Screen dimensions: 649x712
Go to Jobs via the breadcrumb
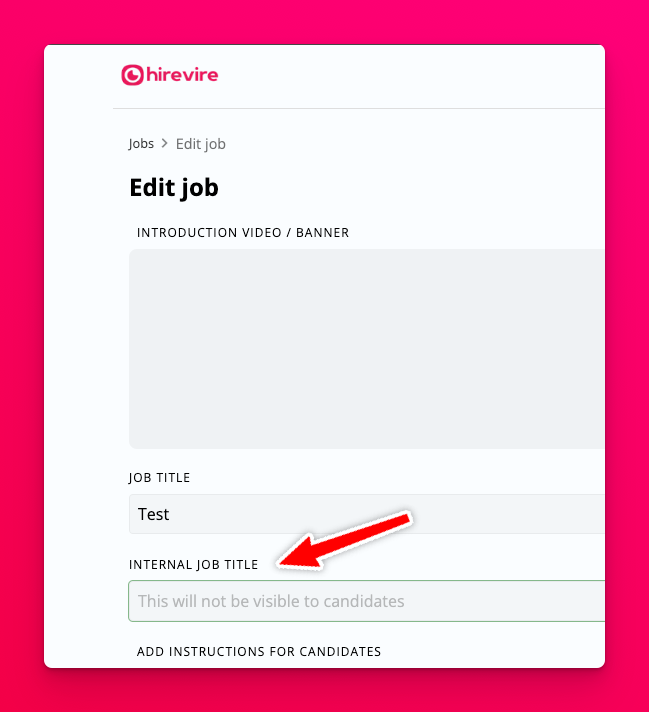pyautogui.click(x=141, y=143)
